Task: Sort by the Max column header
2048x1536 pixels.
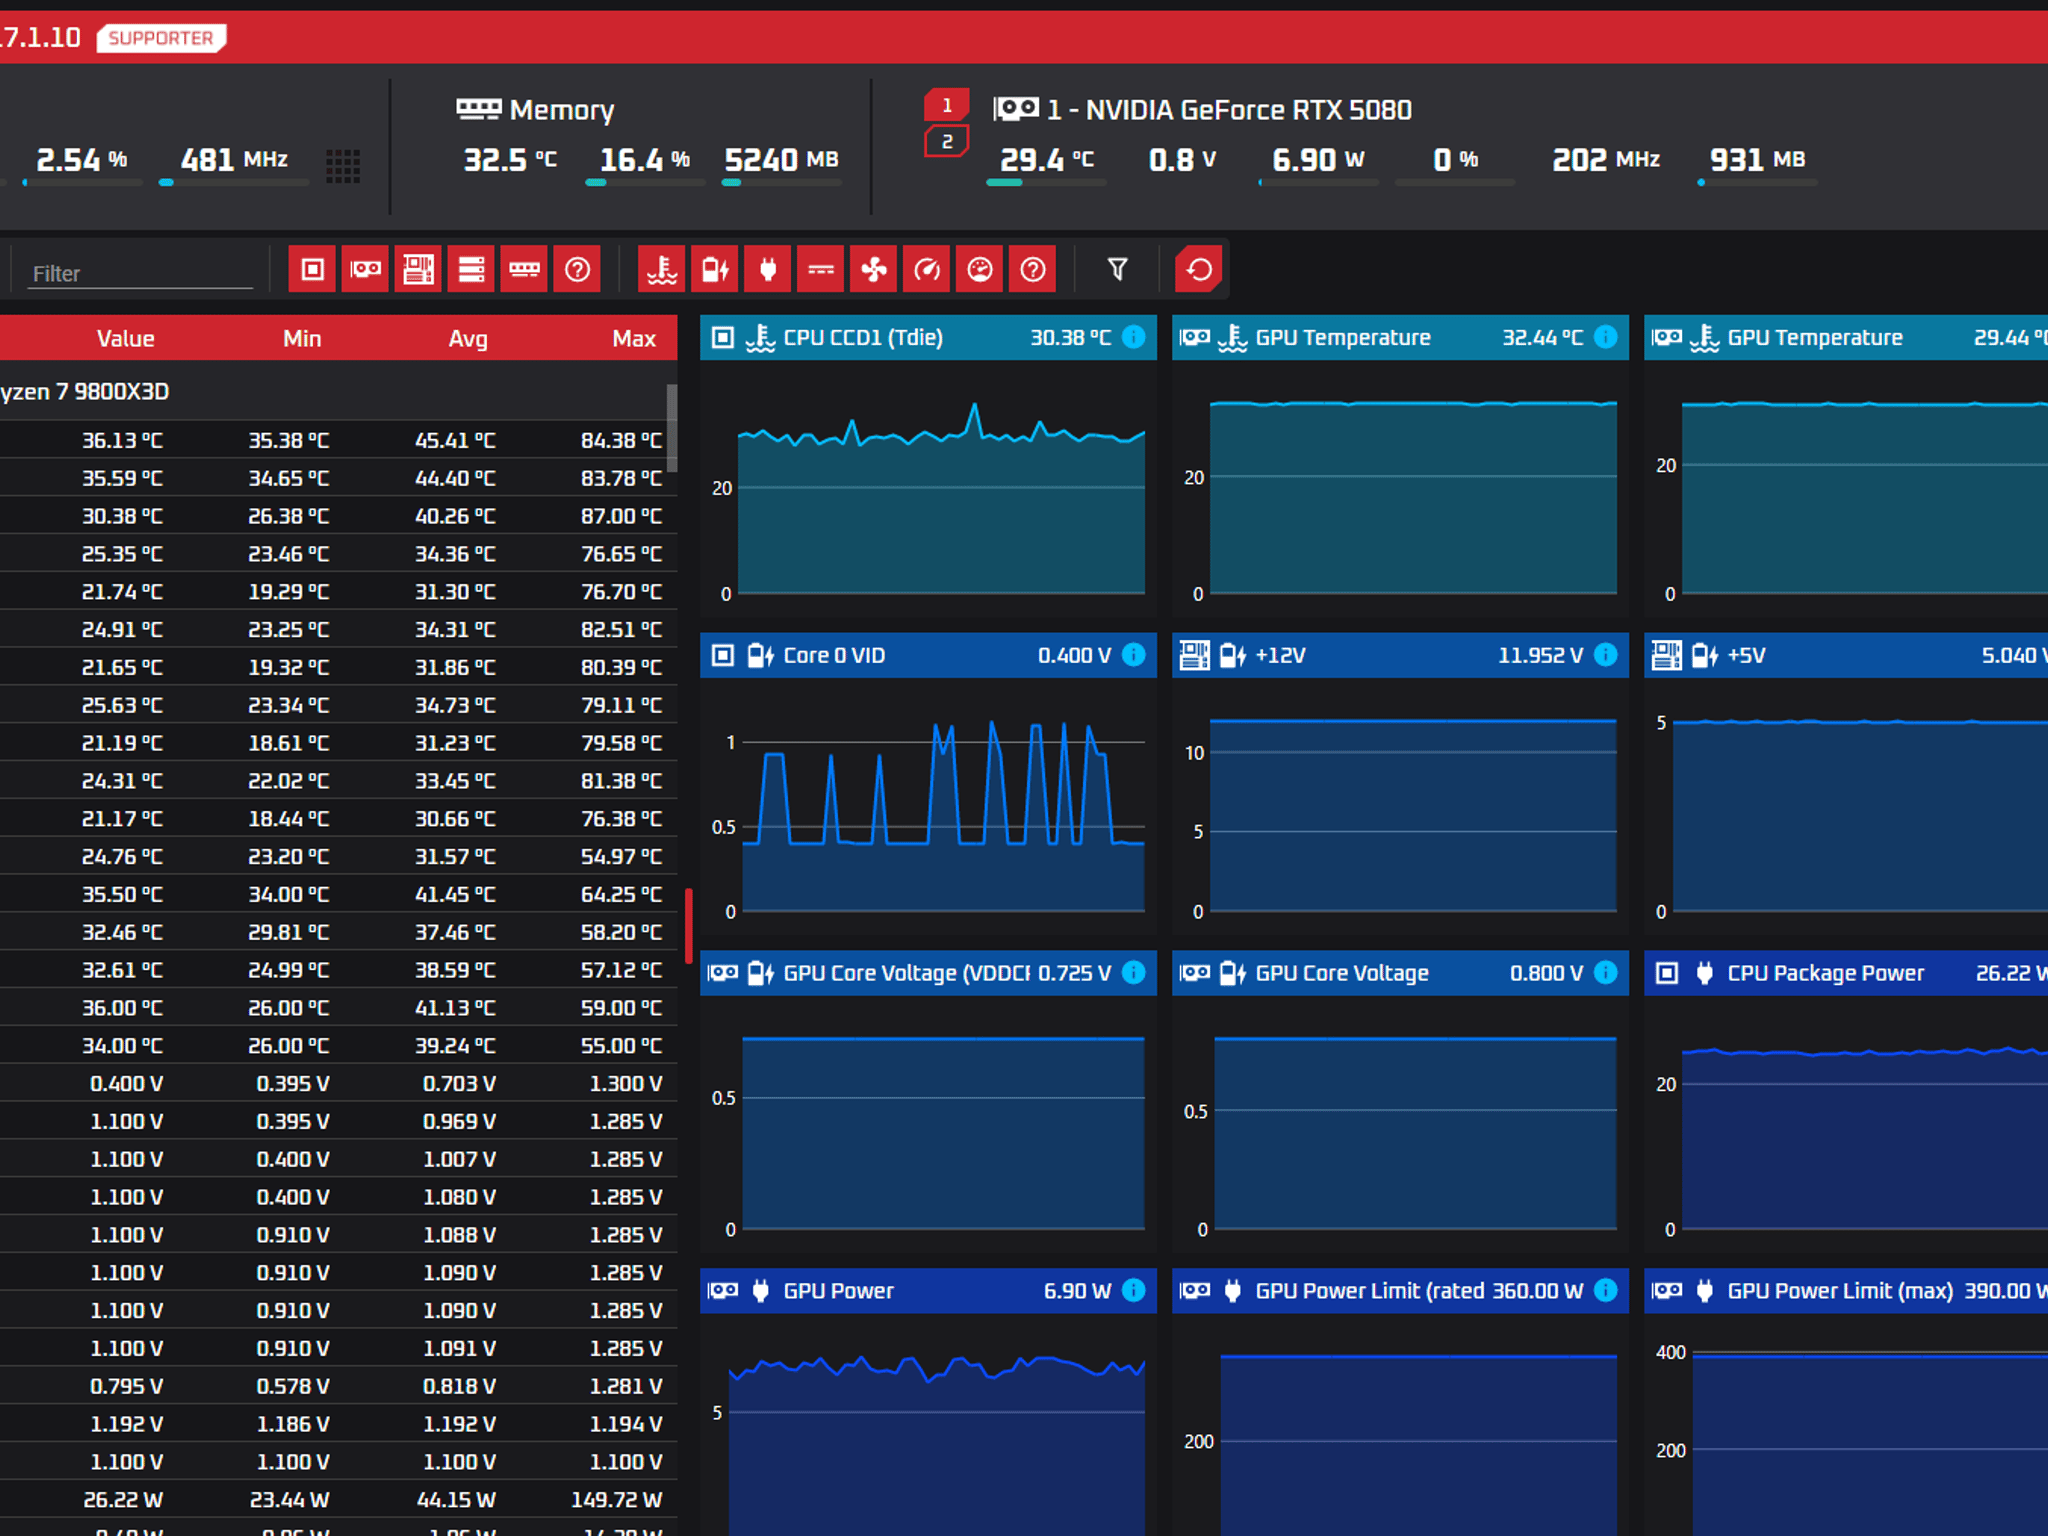Action: pyautogui.click(x=634, y=338)
